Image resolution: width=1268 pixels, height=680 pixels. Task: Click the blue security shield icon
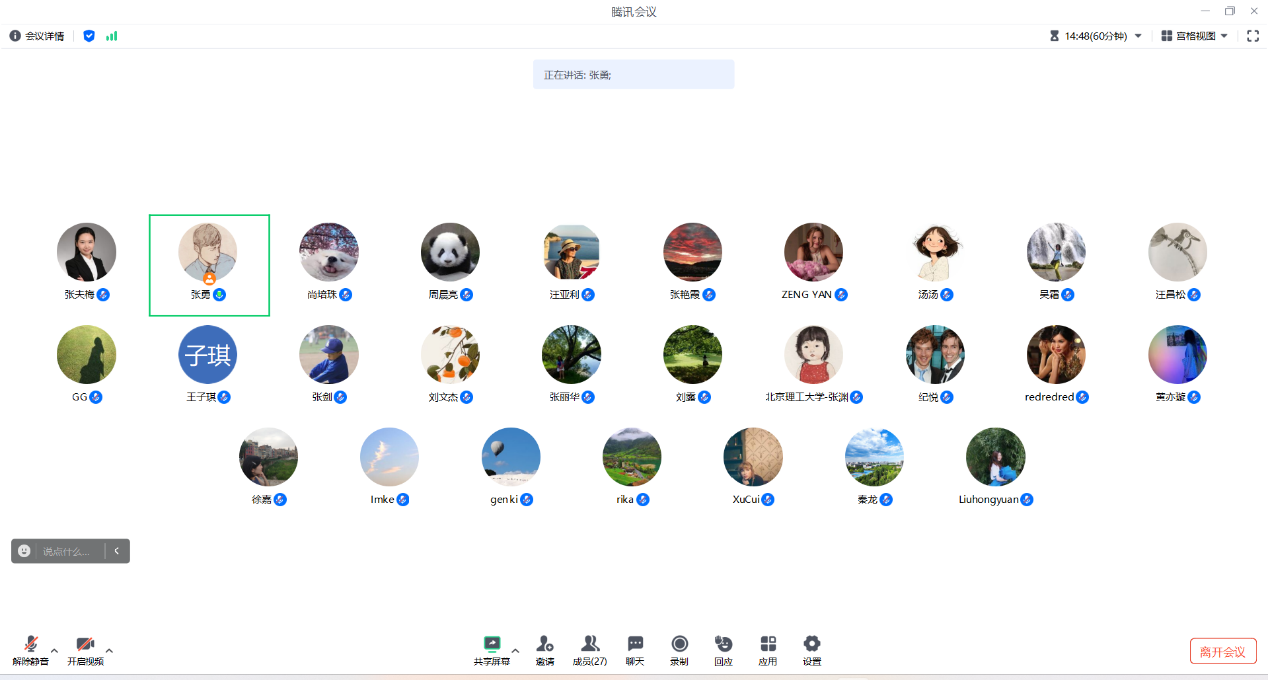pyautogui.click(x=89, y=36)
